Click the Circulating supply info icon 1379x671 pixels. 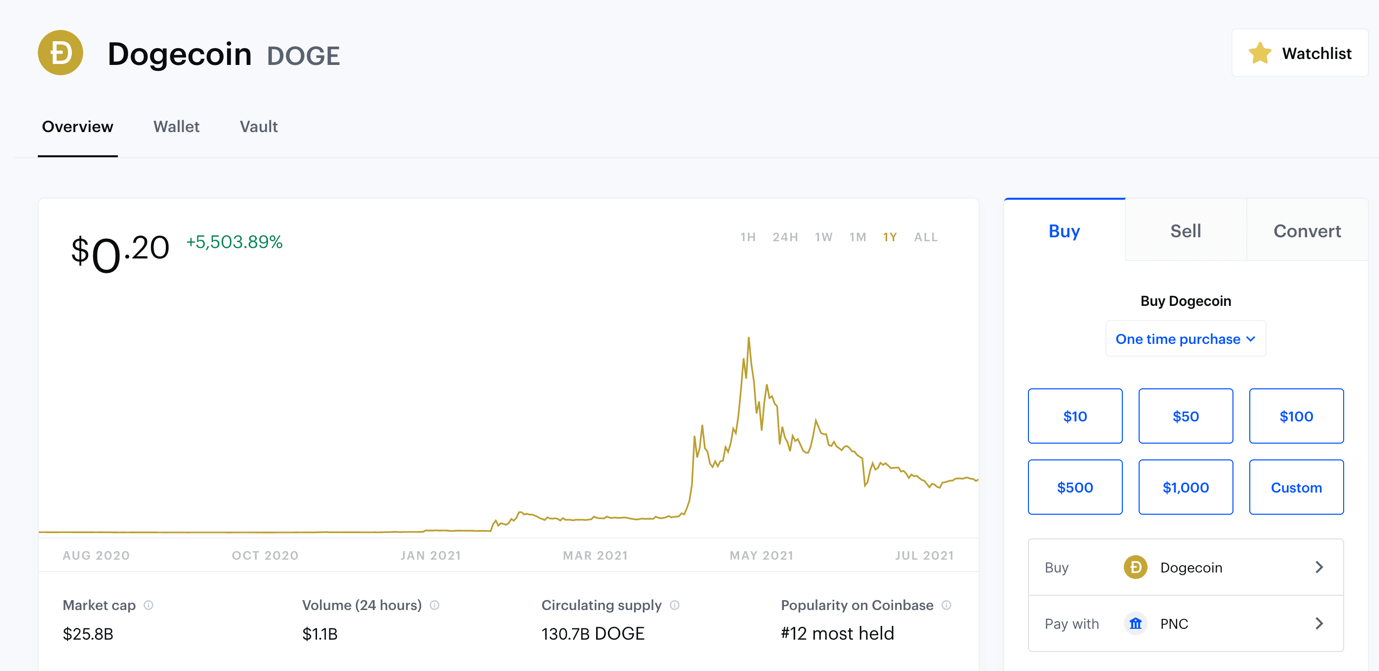coord(675,605)
